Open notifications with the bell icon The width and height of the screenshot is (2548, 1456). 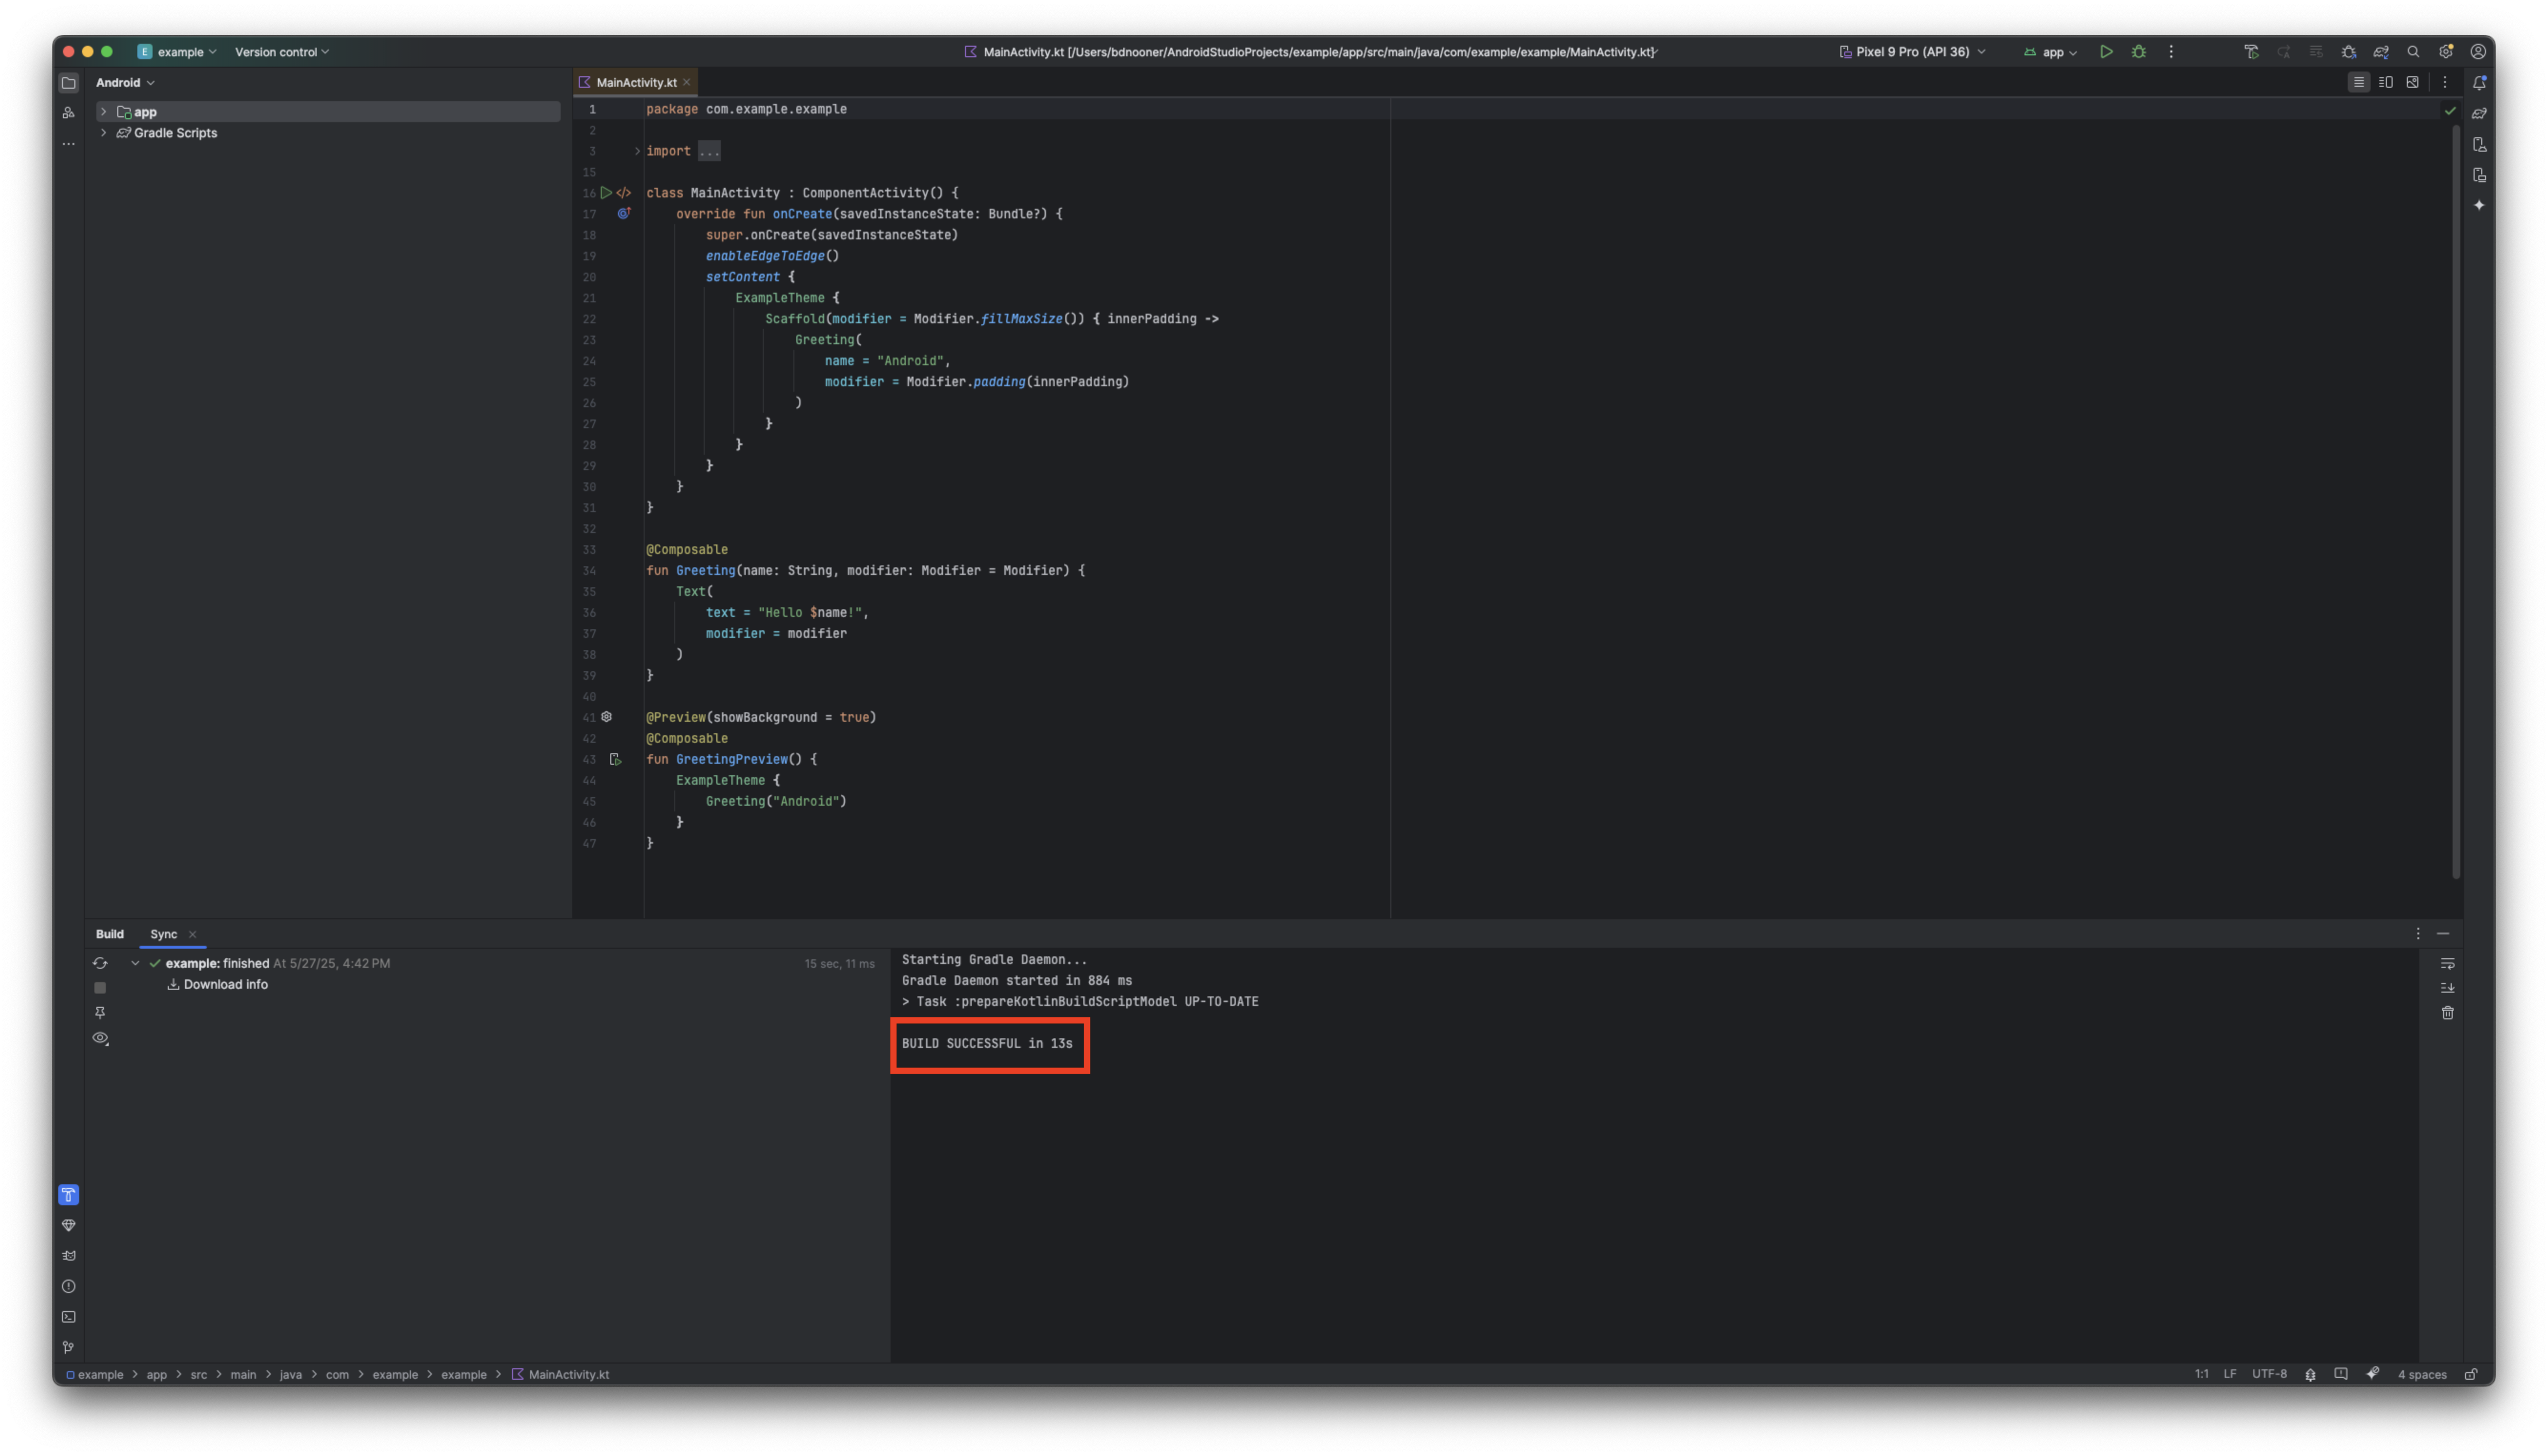click(x=2480, y=83)
